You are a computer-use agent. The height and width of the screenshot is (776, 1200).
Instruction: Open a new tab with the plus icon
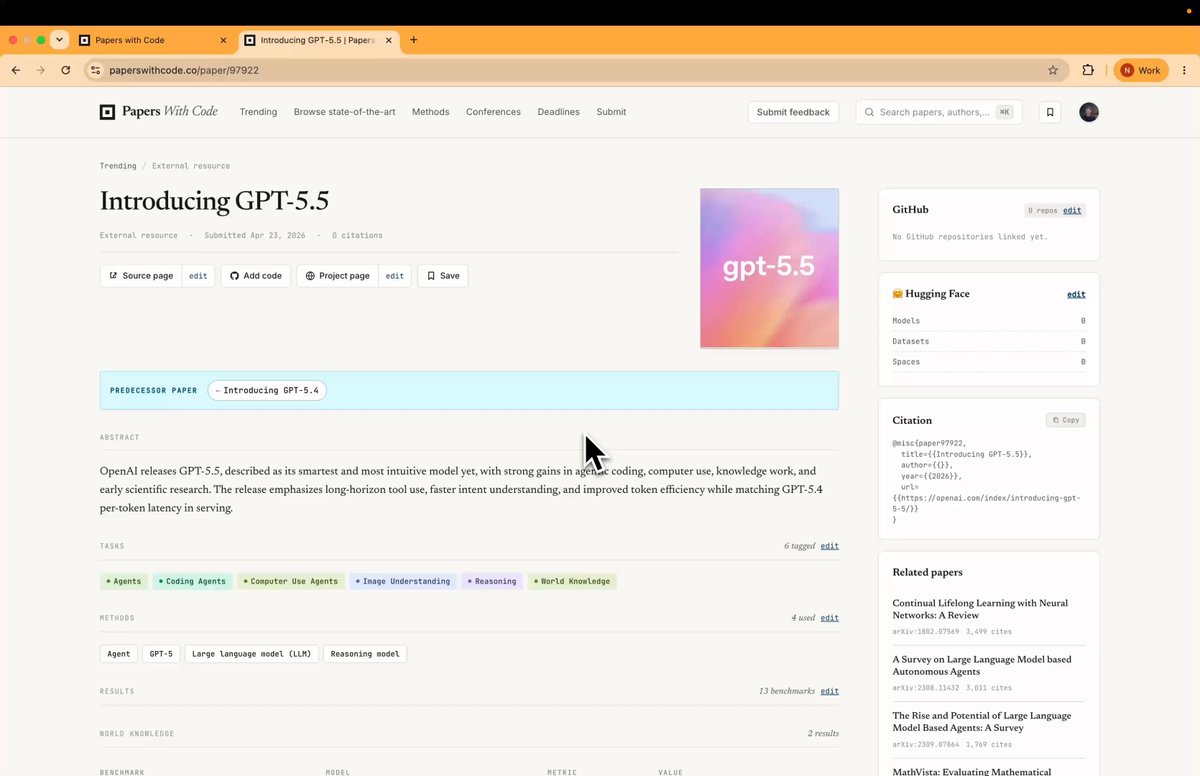[x=414, y=40]
